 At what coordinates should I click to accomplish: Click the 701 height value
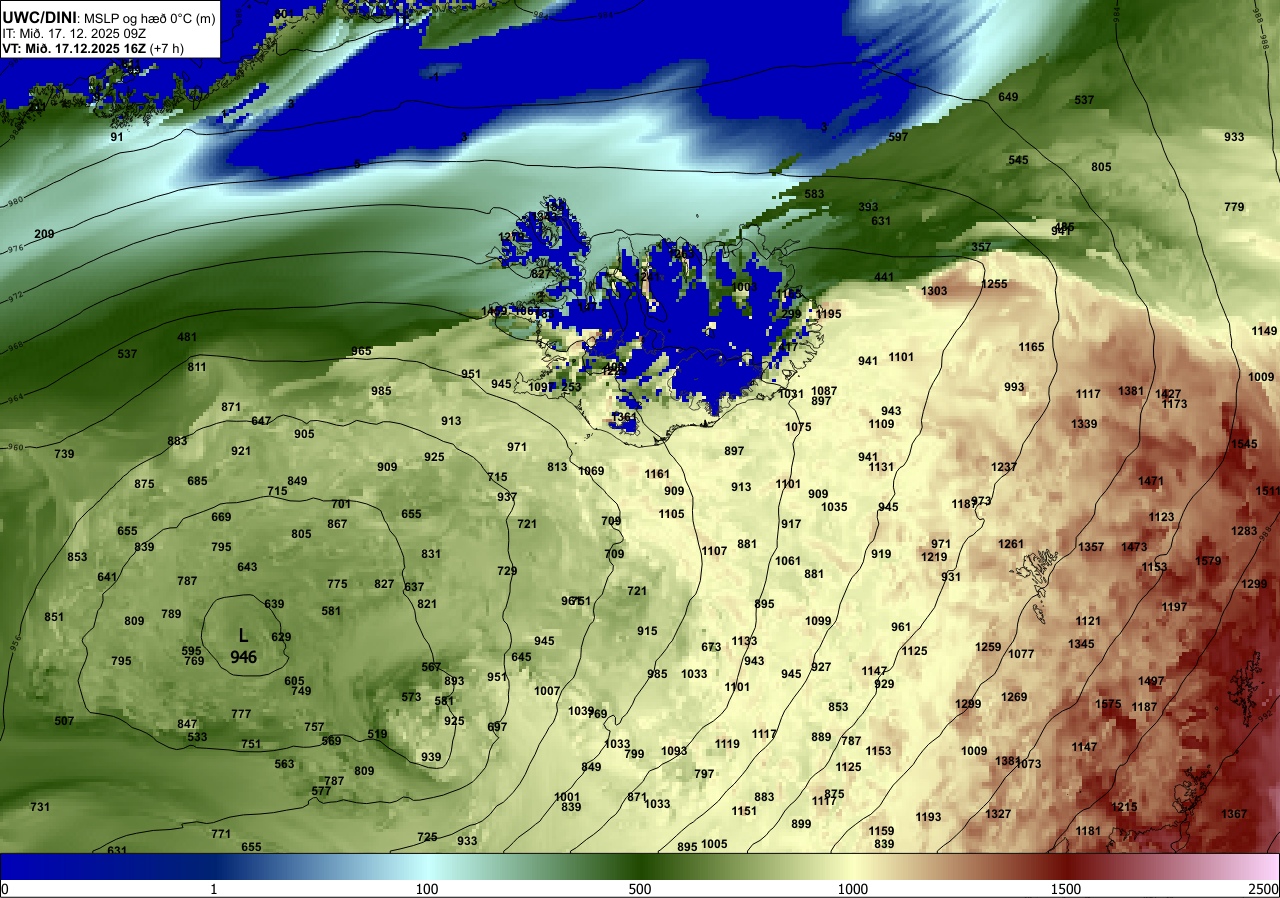[x=341, y=504]
